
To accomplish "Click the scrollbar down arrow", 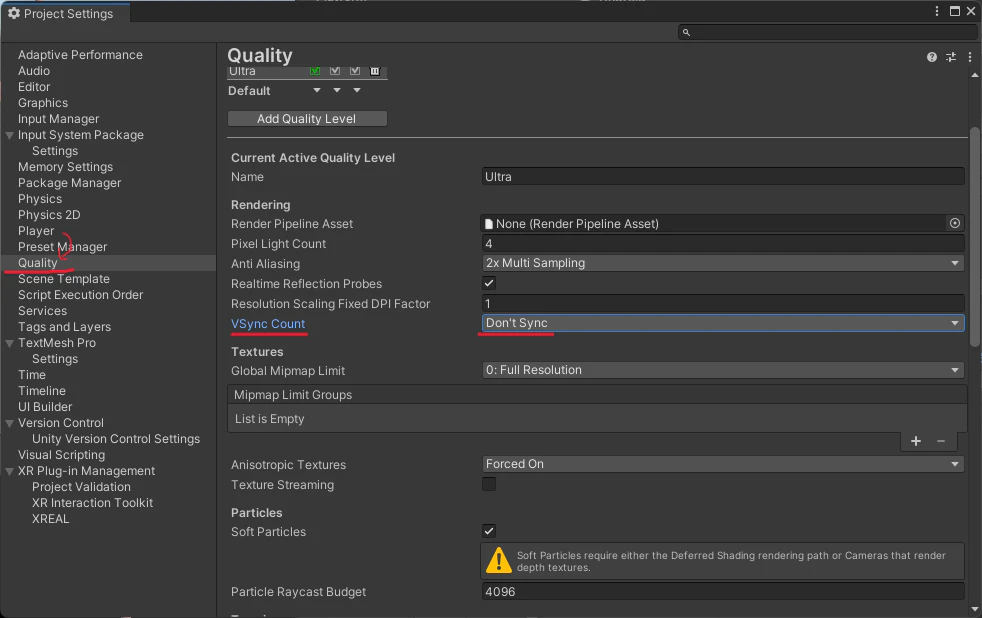I will pyautogui.click(x=974, y=609).
